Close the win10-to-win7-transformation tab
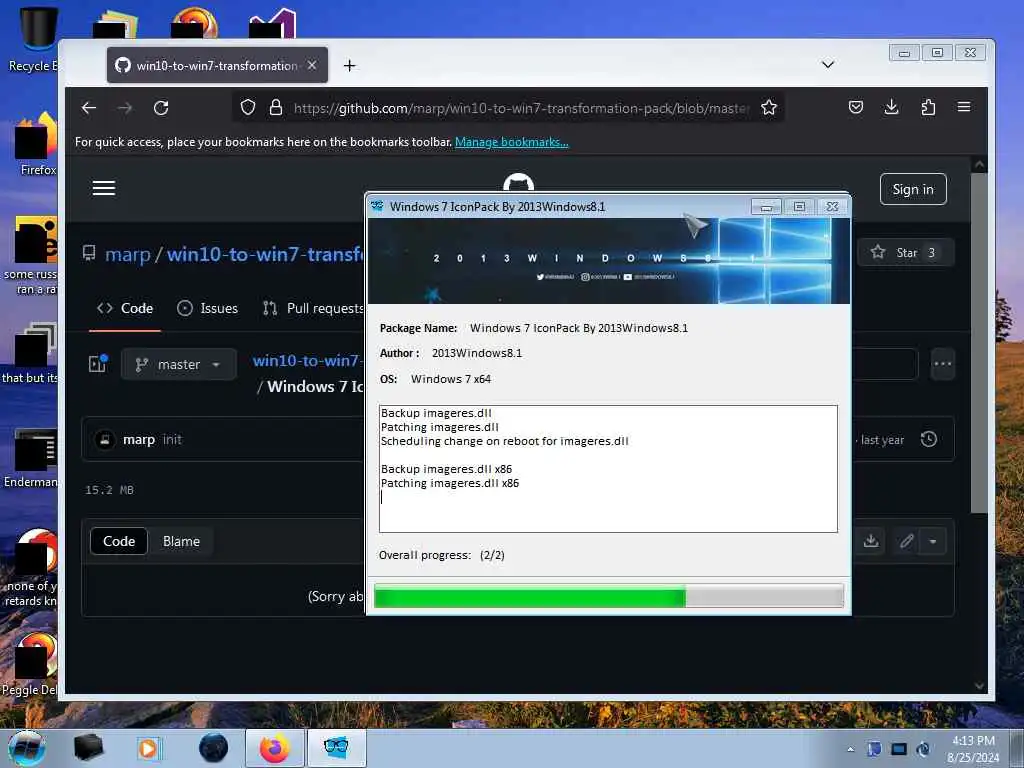The height and width of the screenshot is (768, 1024). [312, 65]
